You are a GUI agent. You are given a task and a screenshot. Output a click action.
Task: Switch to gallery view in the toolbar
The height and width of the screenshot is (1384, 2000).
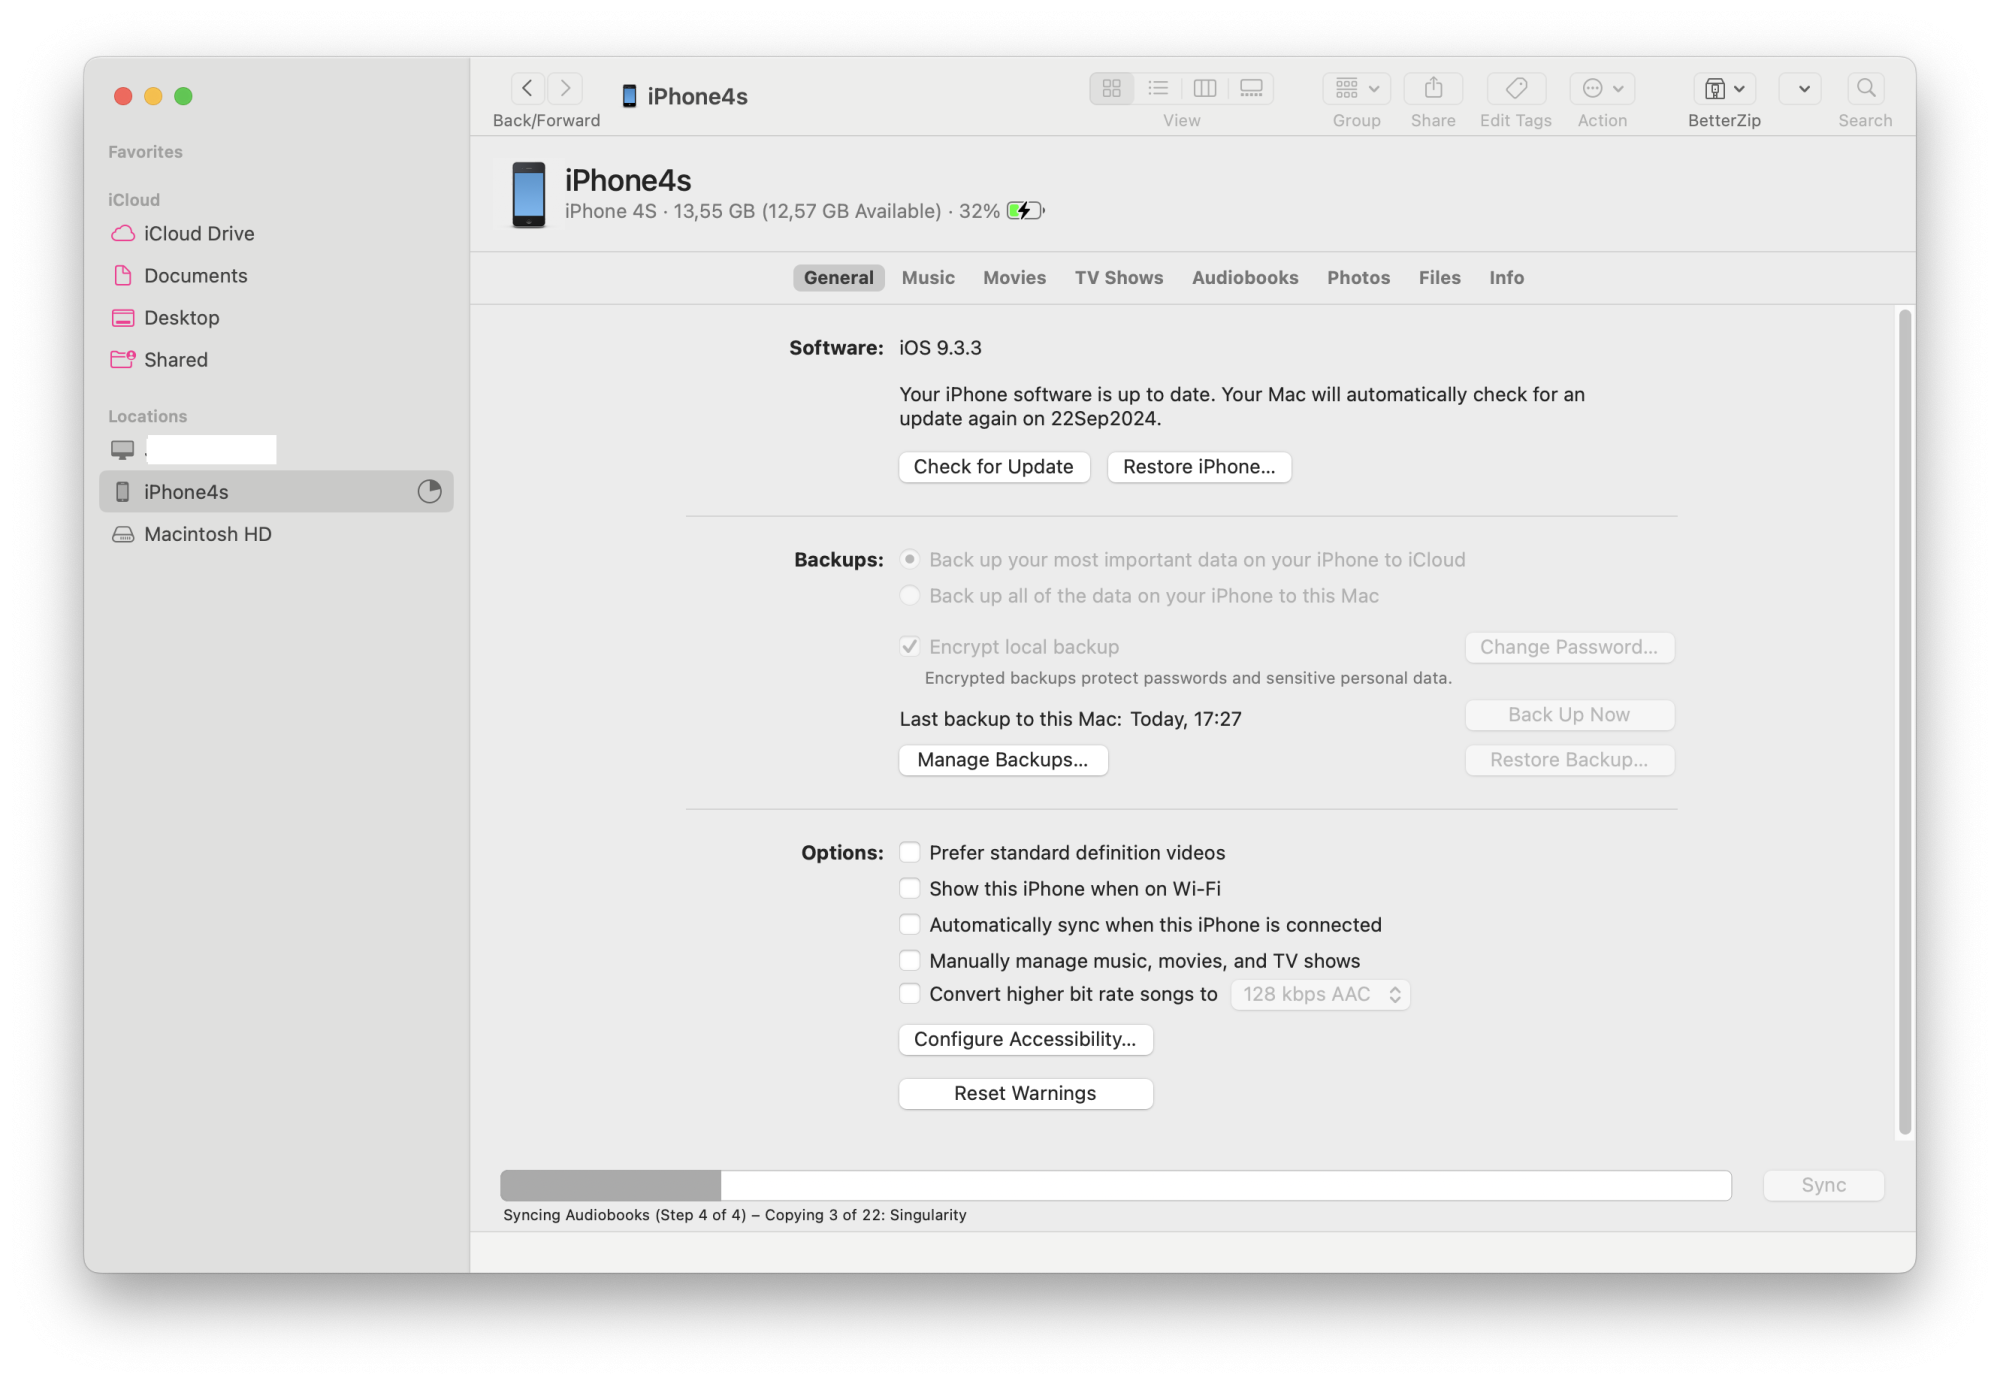(x=1251, y=88)
